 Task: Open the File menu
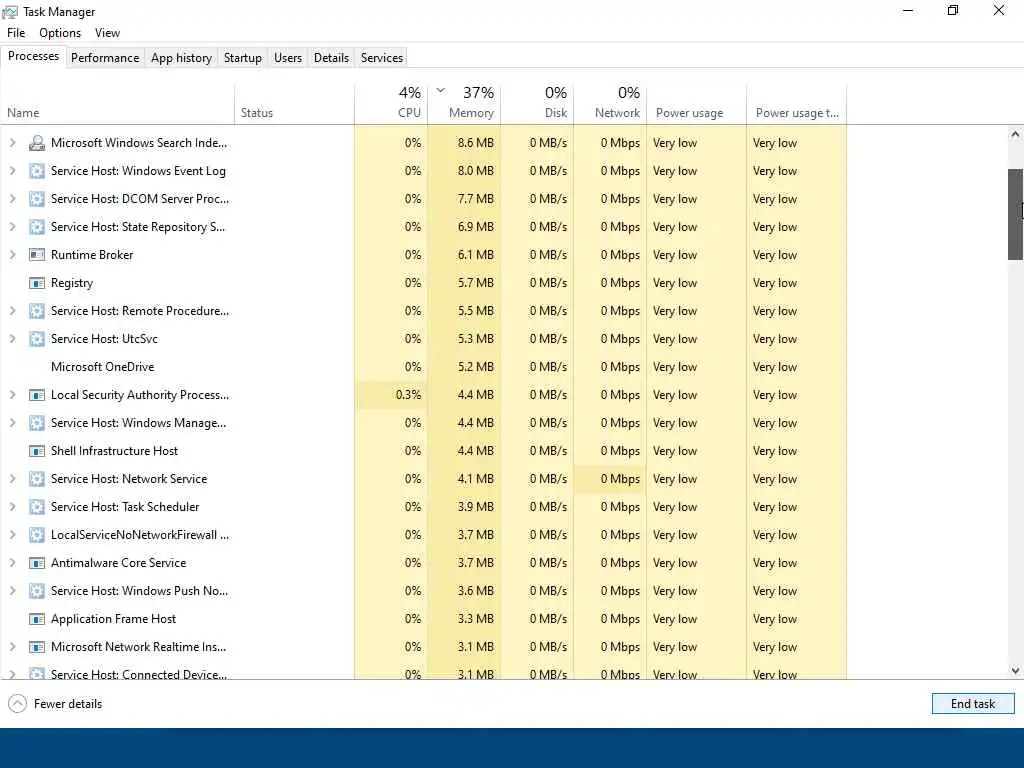16,33
